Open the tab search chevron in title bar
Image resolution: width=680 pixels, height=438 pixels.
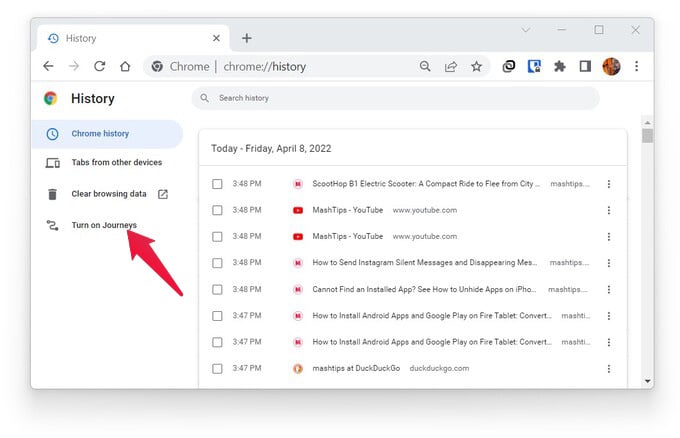pyautogui.click(x=526, y=30)
